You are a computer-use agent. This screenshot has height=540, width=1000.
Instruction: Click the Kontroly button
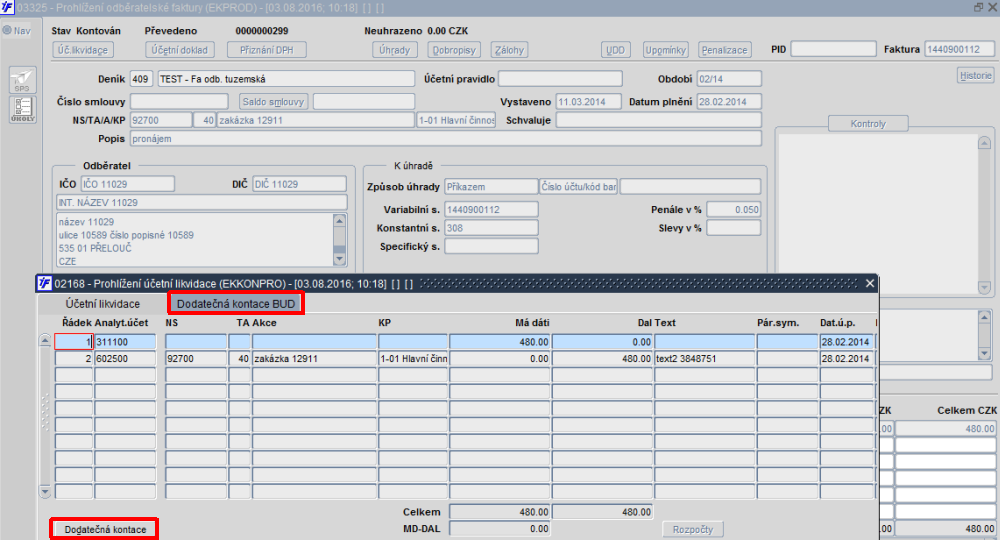(x=868, y=124)
